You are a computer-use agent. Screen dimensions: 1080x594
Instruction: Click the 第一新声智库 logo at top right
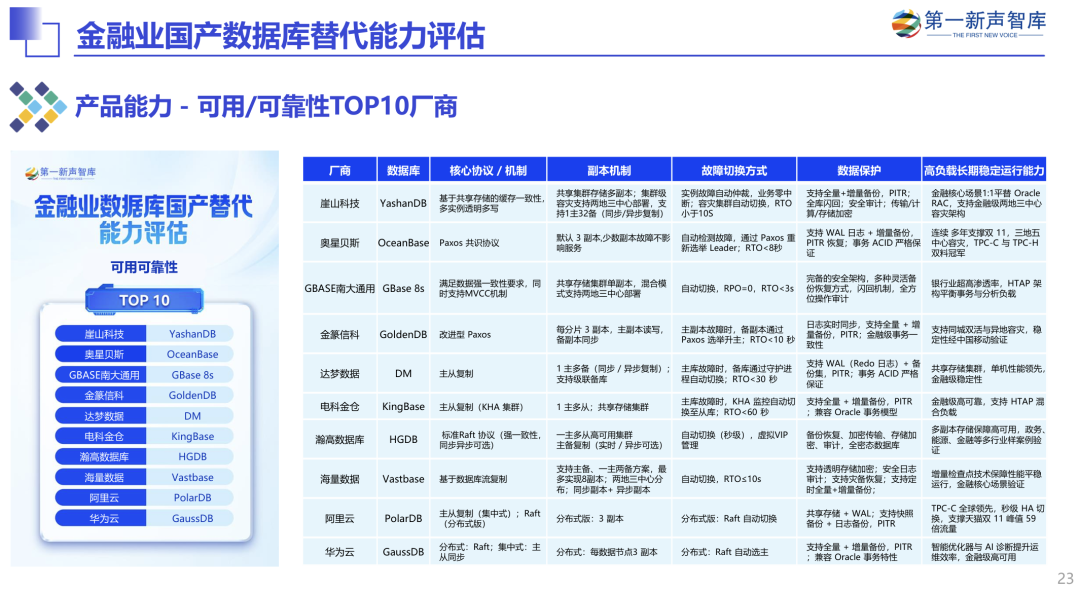pyautogui.click(x=968, y=23)
